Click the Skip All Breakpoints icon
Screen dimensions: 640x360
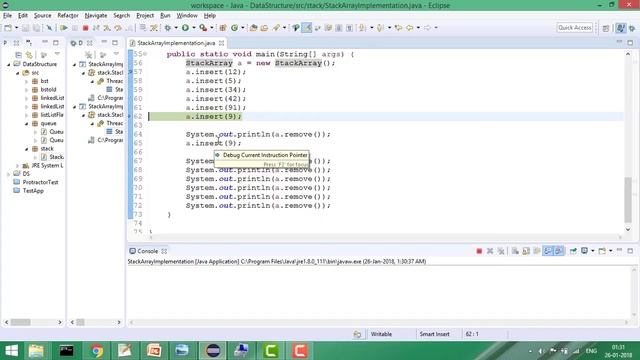(x=49, y=28)
